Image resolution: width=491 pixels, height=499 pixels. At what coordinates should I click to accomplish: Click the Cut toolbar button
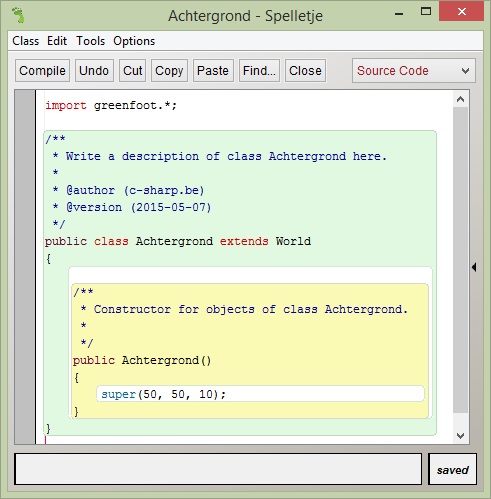(133, 71)
